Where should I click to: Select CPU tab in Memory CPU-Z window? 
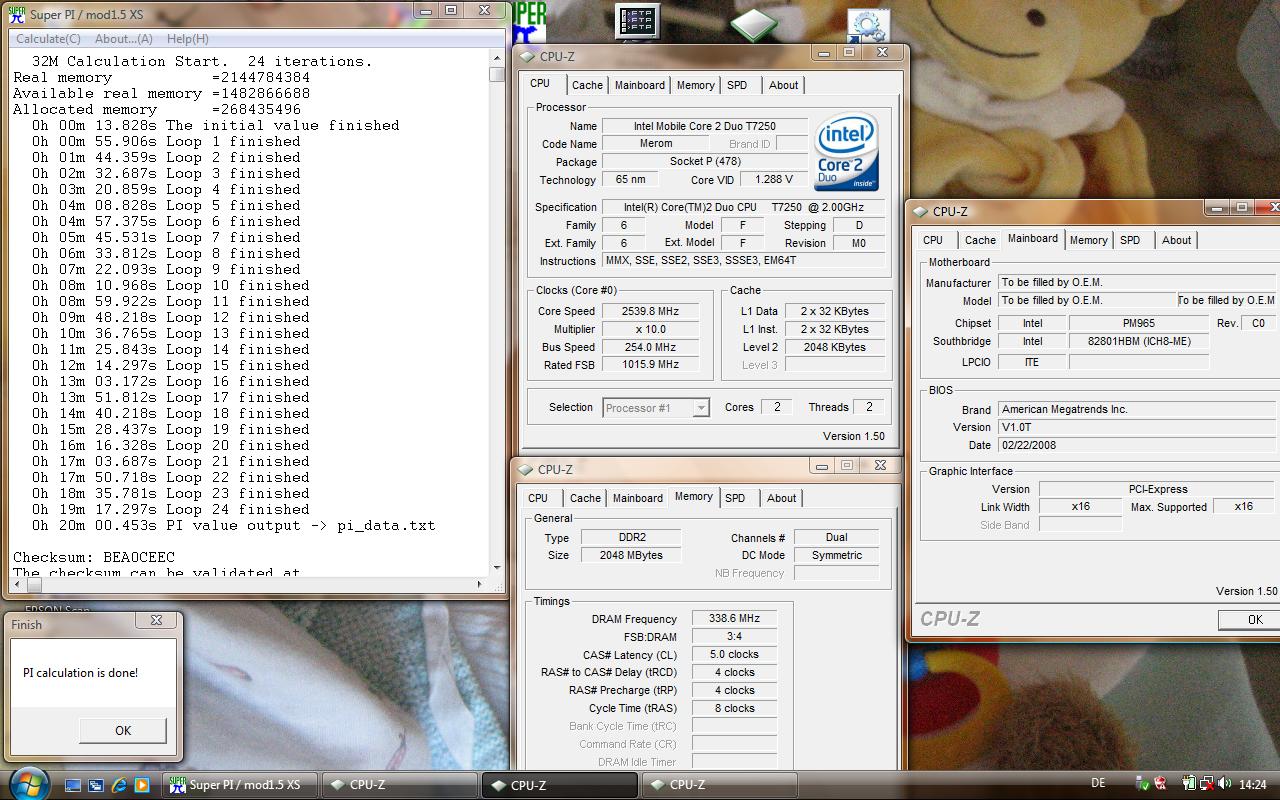[x=538, y=498]
